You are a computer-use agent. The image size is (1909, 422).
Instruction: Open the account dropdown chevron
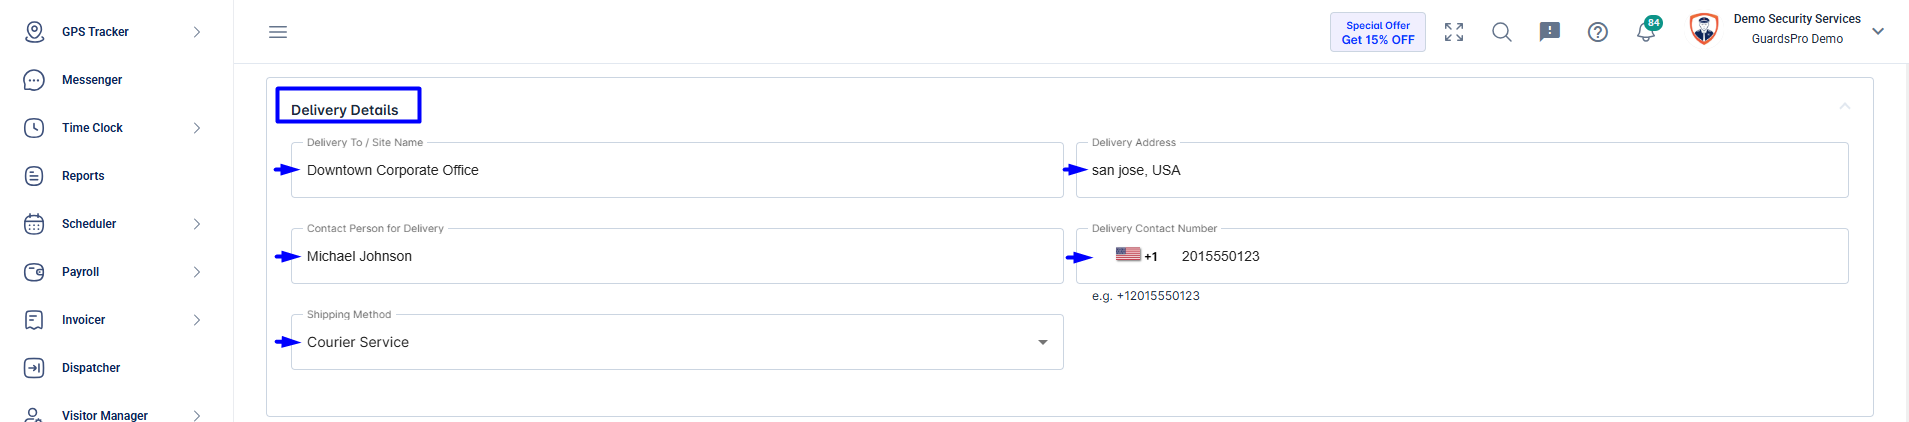point(1878,31)
